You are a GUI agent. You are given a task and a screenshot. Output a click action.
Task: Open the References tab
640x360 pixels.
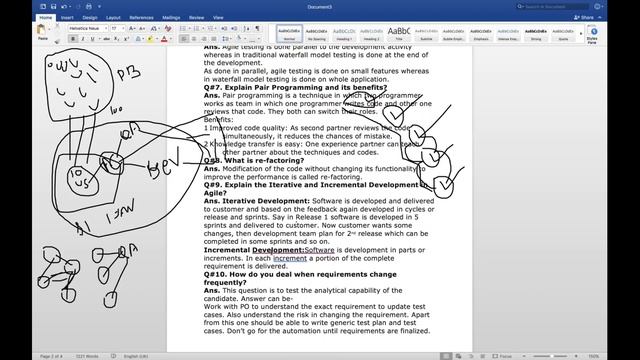[141, 18]
